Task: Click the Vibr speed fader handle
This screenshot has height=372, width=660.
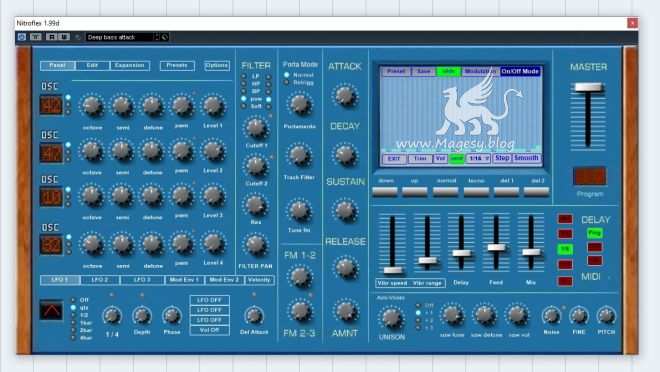Action: point(393,270)
